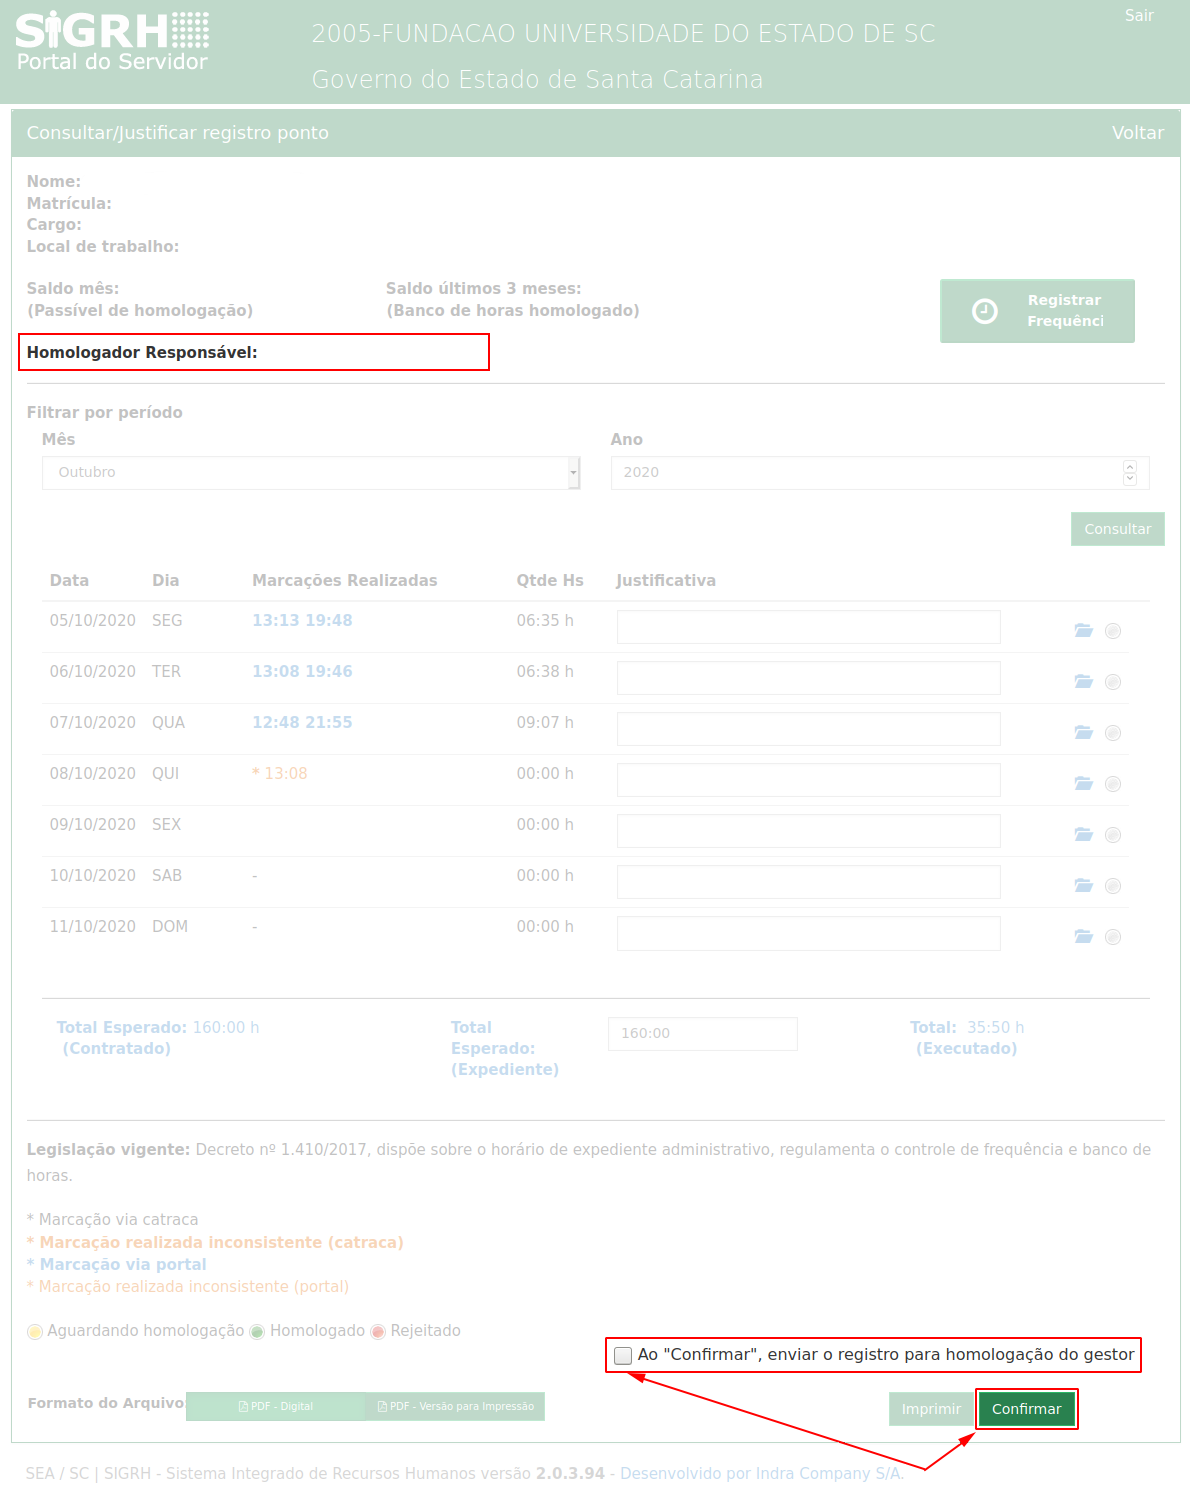Open folder icon in 11/10/2020 row
This screenshot has height=1489, width=1190.
click(1083, 936)
